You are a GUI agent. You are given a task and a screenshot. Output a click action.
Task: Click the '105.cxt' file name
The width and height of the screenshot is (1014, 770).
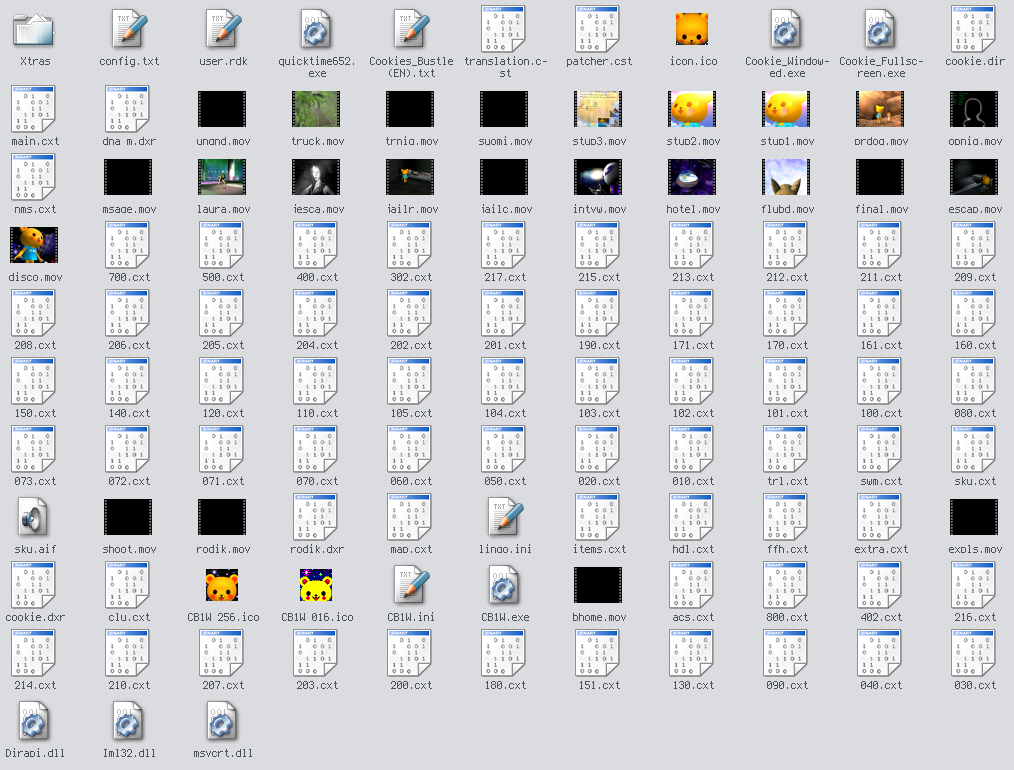coord(411,413)
